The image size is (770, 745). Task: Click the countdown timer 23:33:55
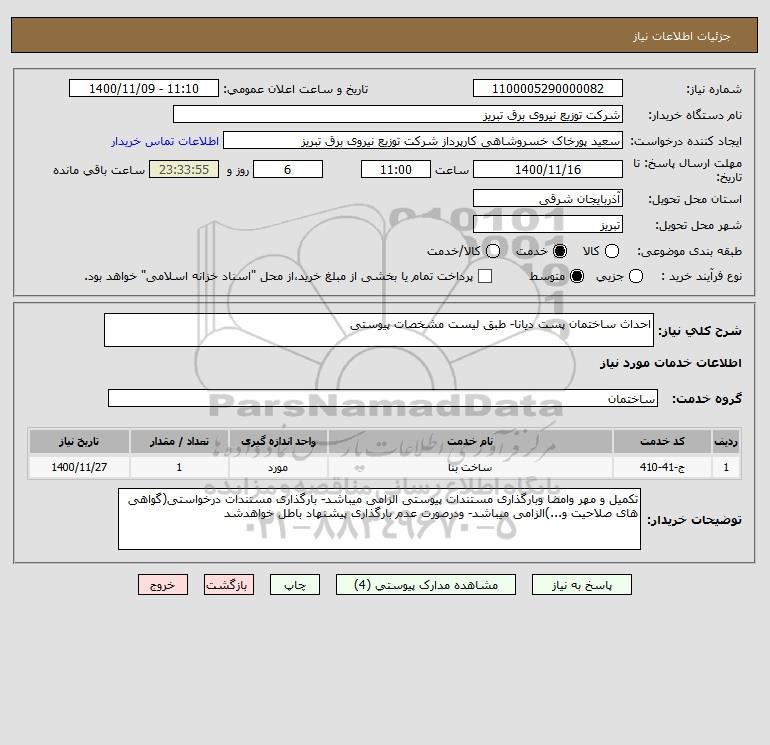point(184,169)
